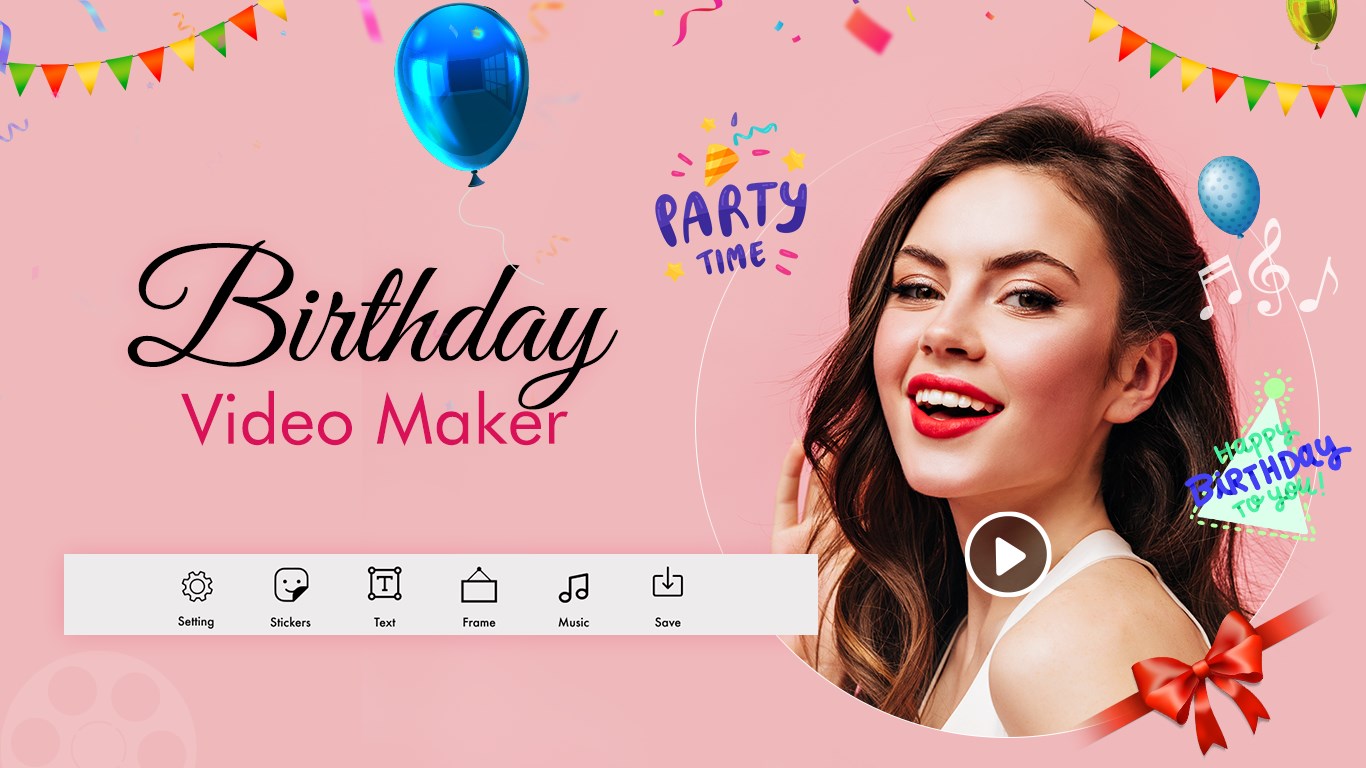Click the "Video Maker" title text

tap(375, 421)
